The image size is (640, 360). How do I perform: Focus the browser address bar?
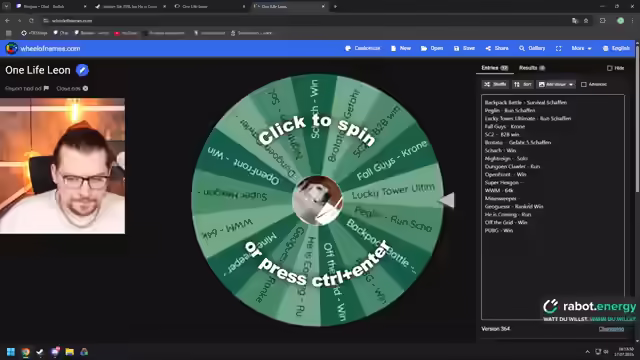coord(306,20)
